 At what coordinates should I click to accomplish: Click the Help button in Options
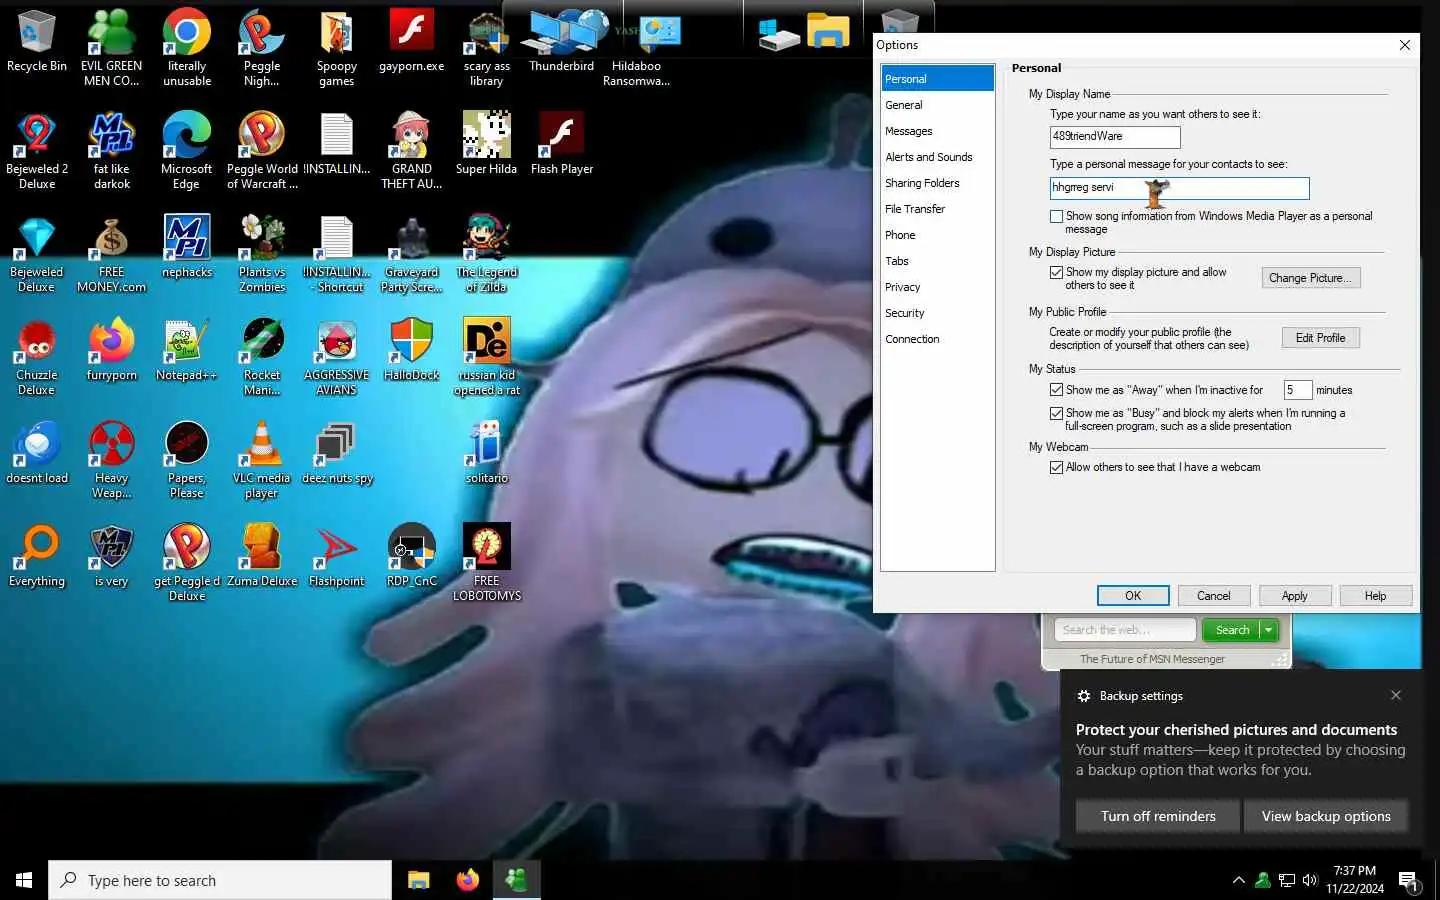point(1376,596)
